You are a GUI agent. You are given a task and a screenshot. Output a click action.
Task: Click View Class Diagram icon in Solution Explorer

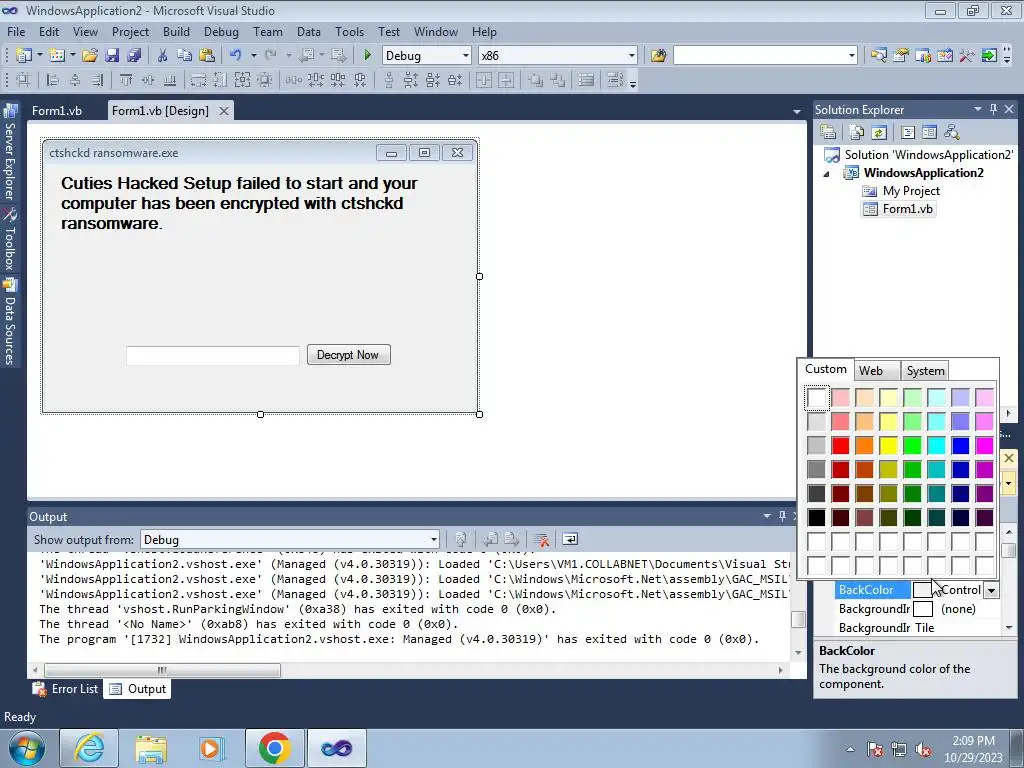(952, 133)
